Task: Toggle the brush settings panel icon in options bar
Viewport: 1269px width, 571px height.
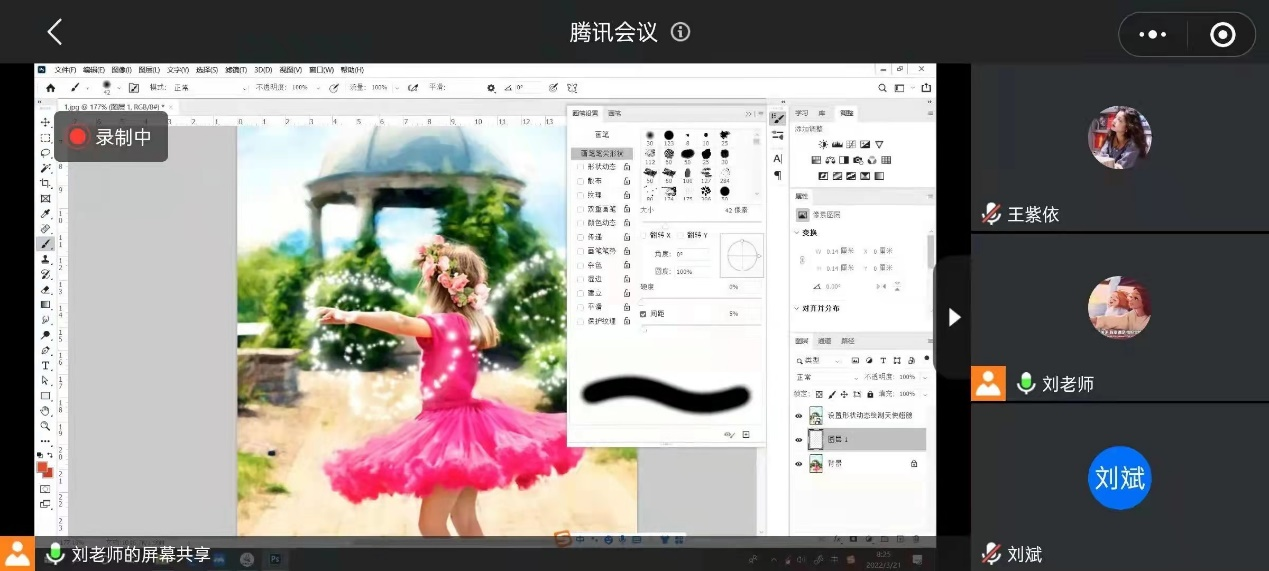Action: click(x=134, y=88)
